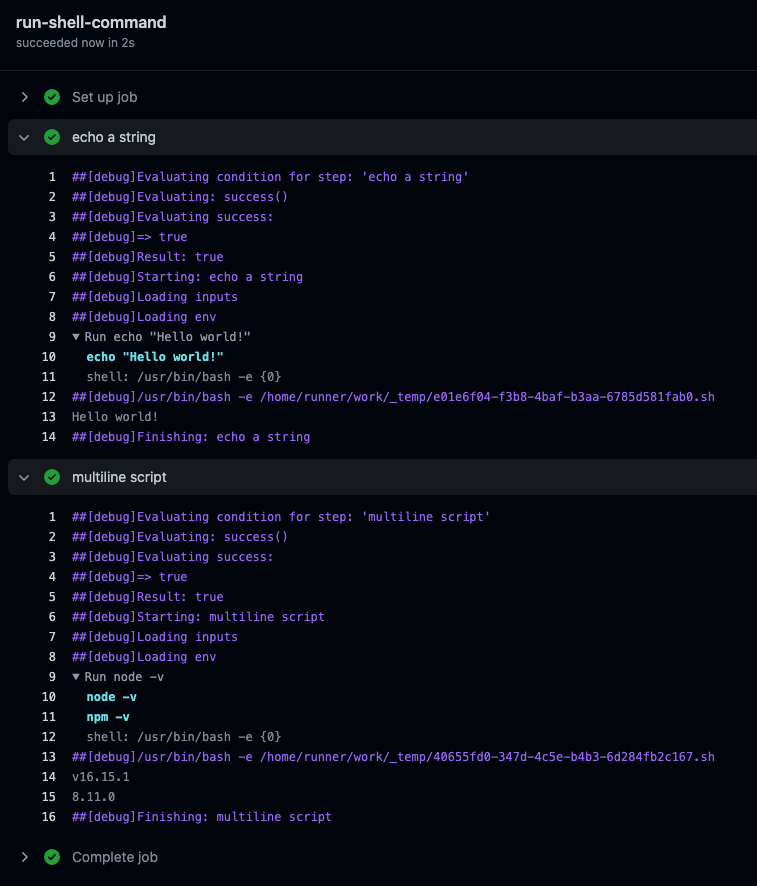Click line number 13 beside Hello world! output
This screenshot has width=757, height=886.
pyautogui.click(x=49, y=417)
